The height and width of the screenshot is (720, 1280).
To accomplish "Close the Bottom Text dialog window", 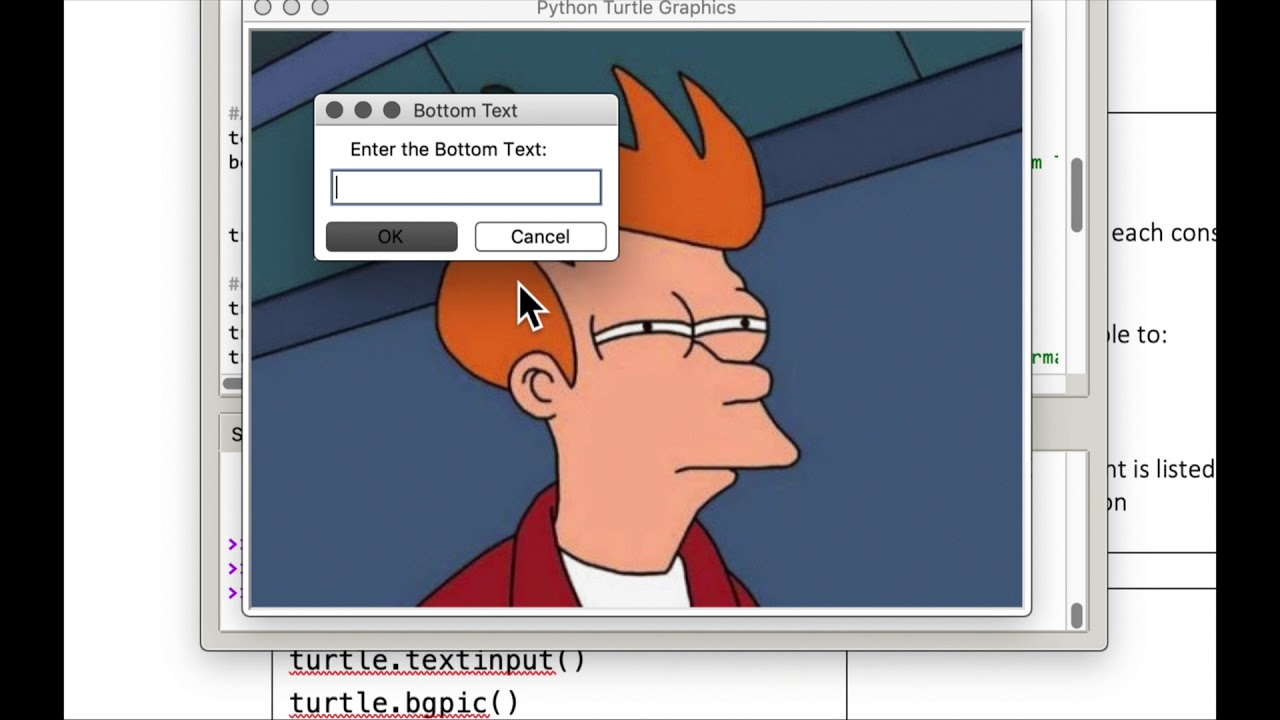I will point(335,110).
